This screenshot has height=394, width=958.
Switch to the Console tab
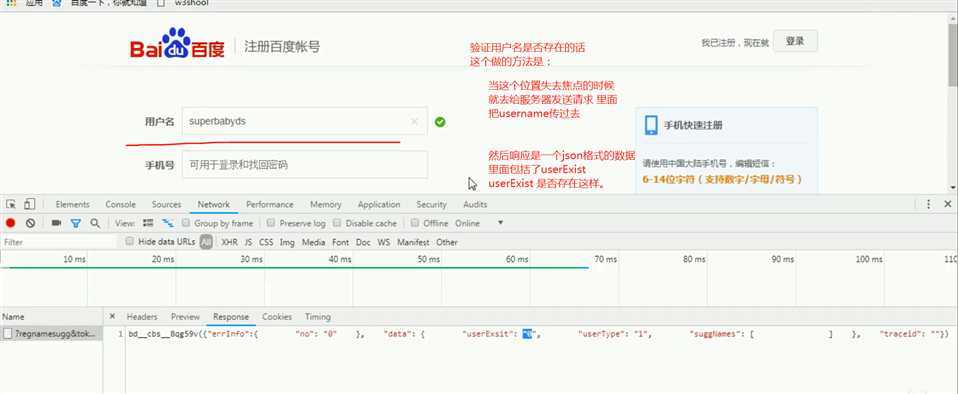coord(120,204)
